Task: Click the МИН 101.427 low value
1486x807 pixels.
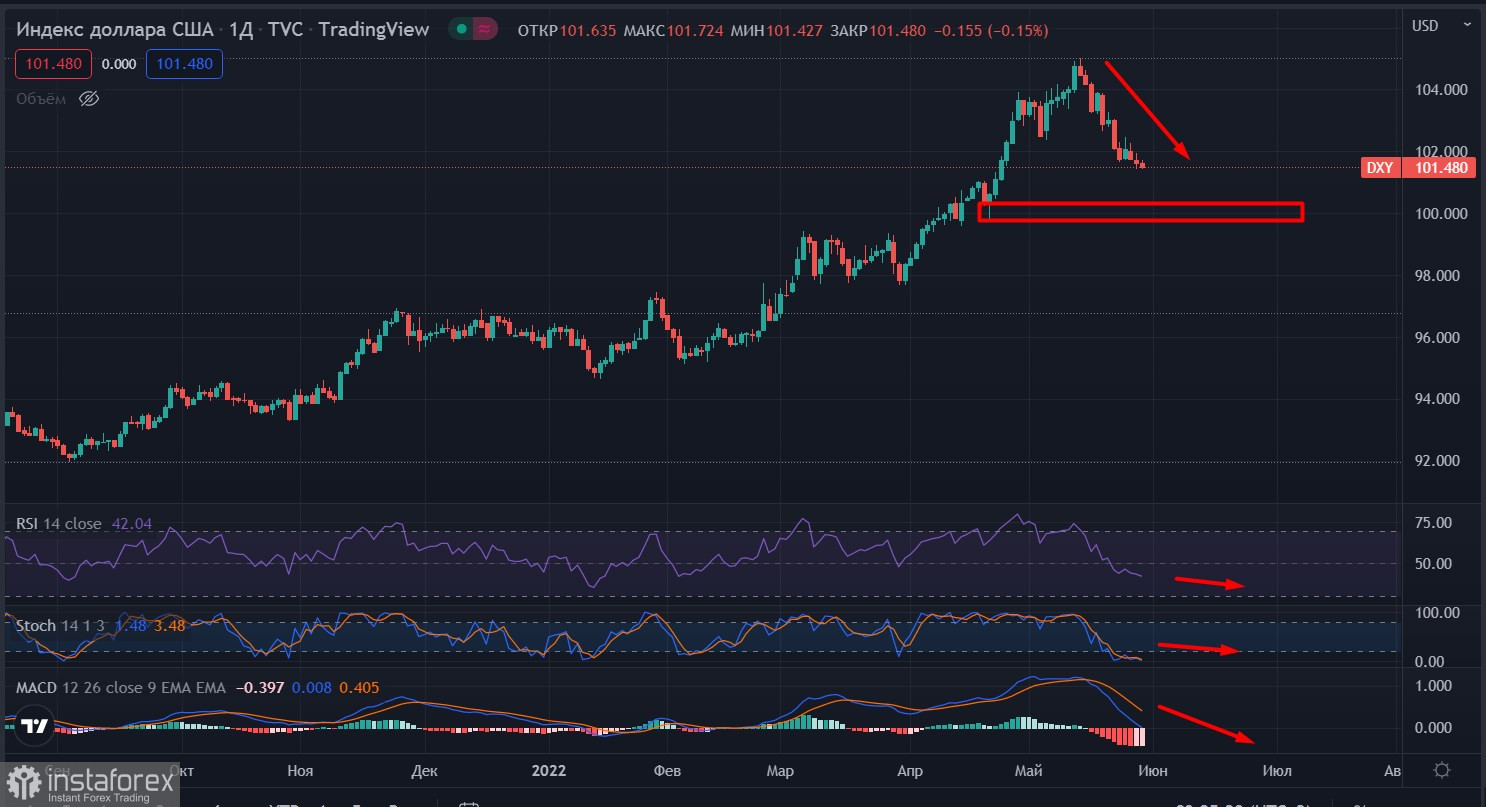Action: point(777,31)
